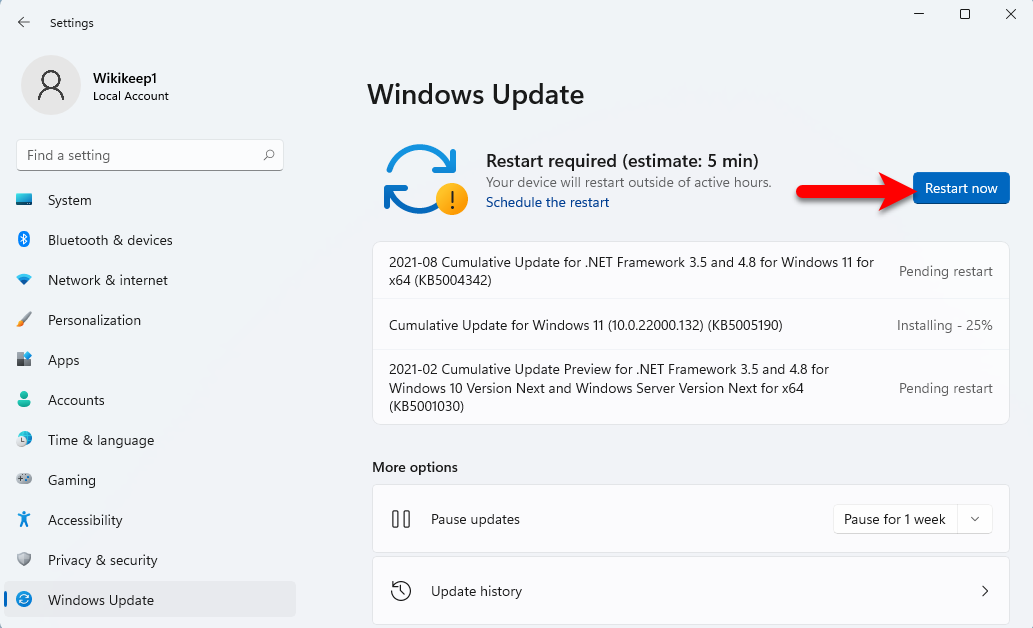Select the System monitor icon
The image size is (1033, 628).
pos(24,200)
